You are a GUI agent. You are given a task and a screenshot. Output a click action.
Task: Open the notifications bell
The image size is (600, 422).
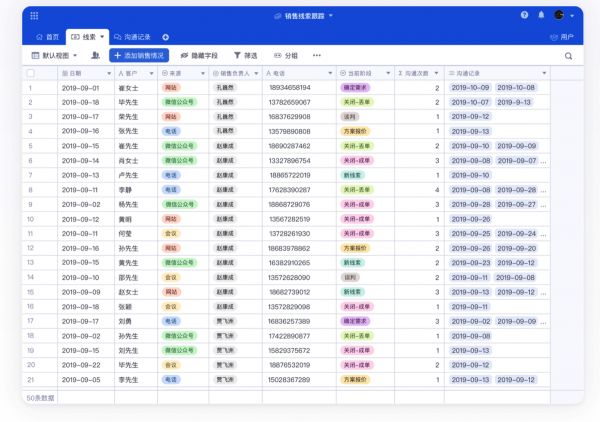point(541,16)
